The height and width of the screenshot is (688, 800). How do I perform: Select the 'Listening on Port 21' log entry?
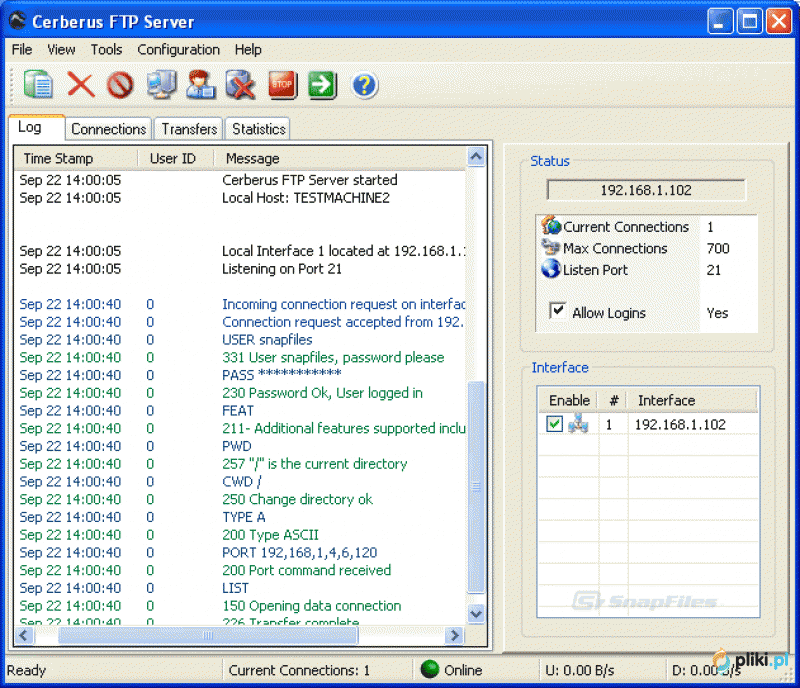pyautogui.click(x=240, y=268)
